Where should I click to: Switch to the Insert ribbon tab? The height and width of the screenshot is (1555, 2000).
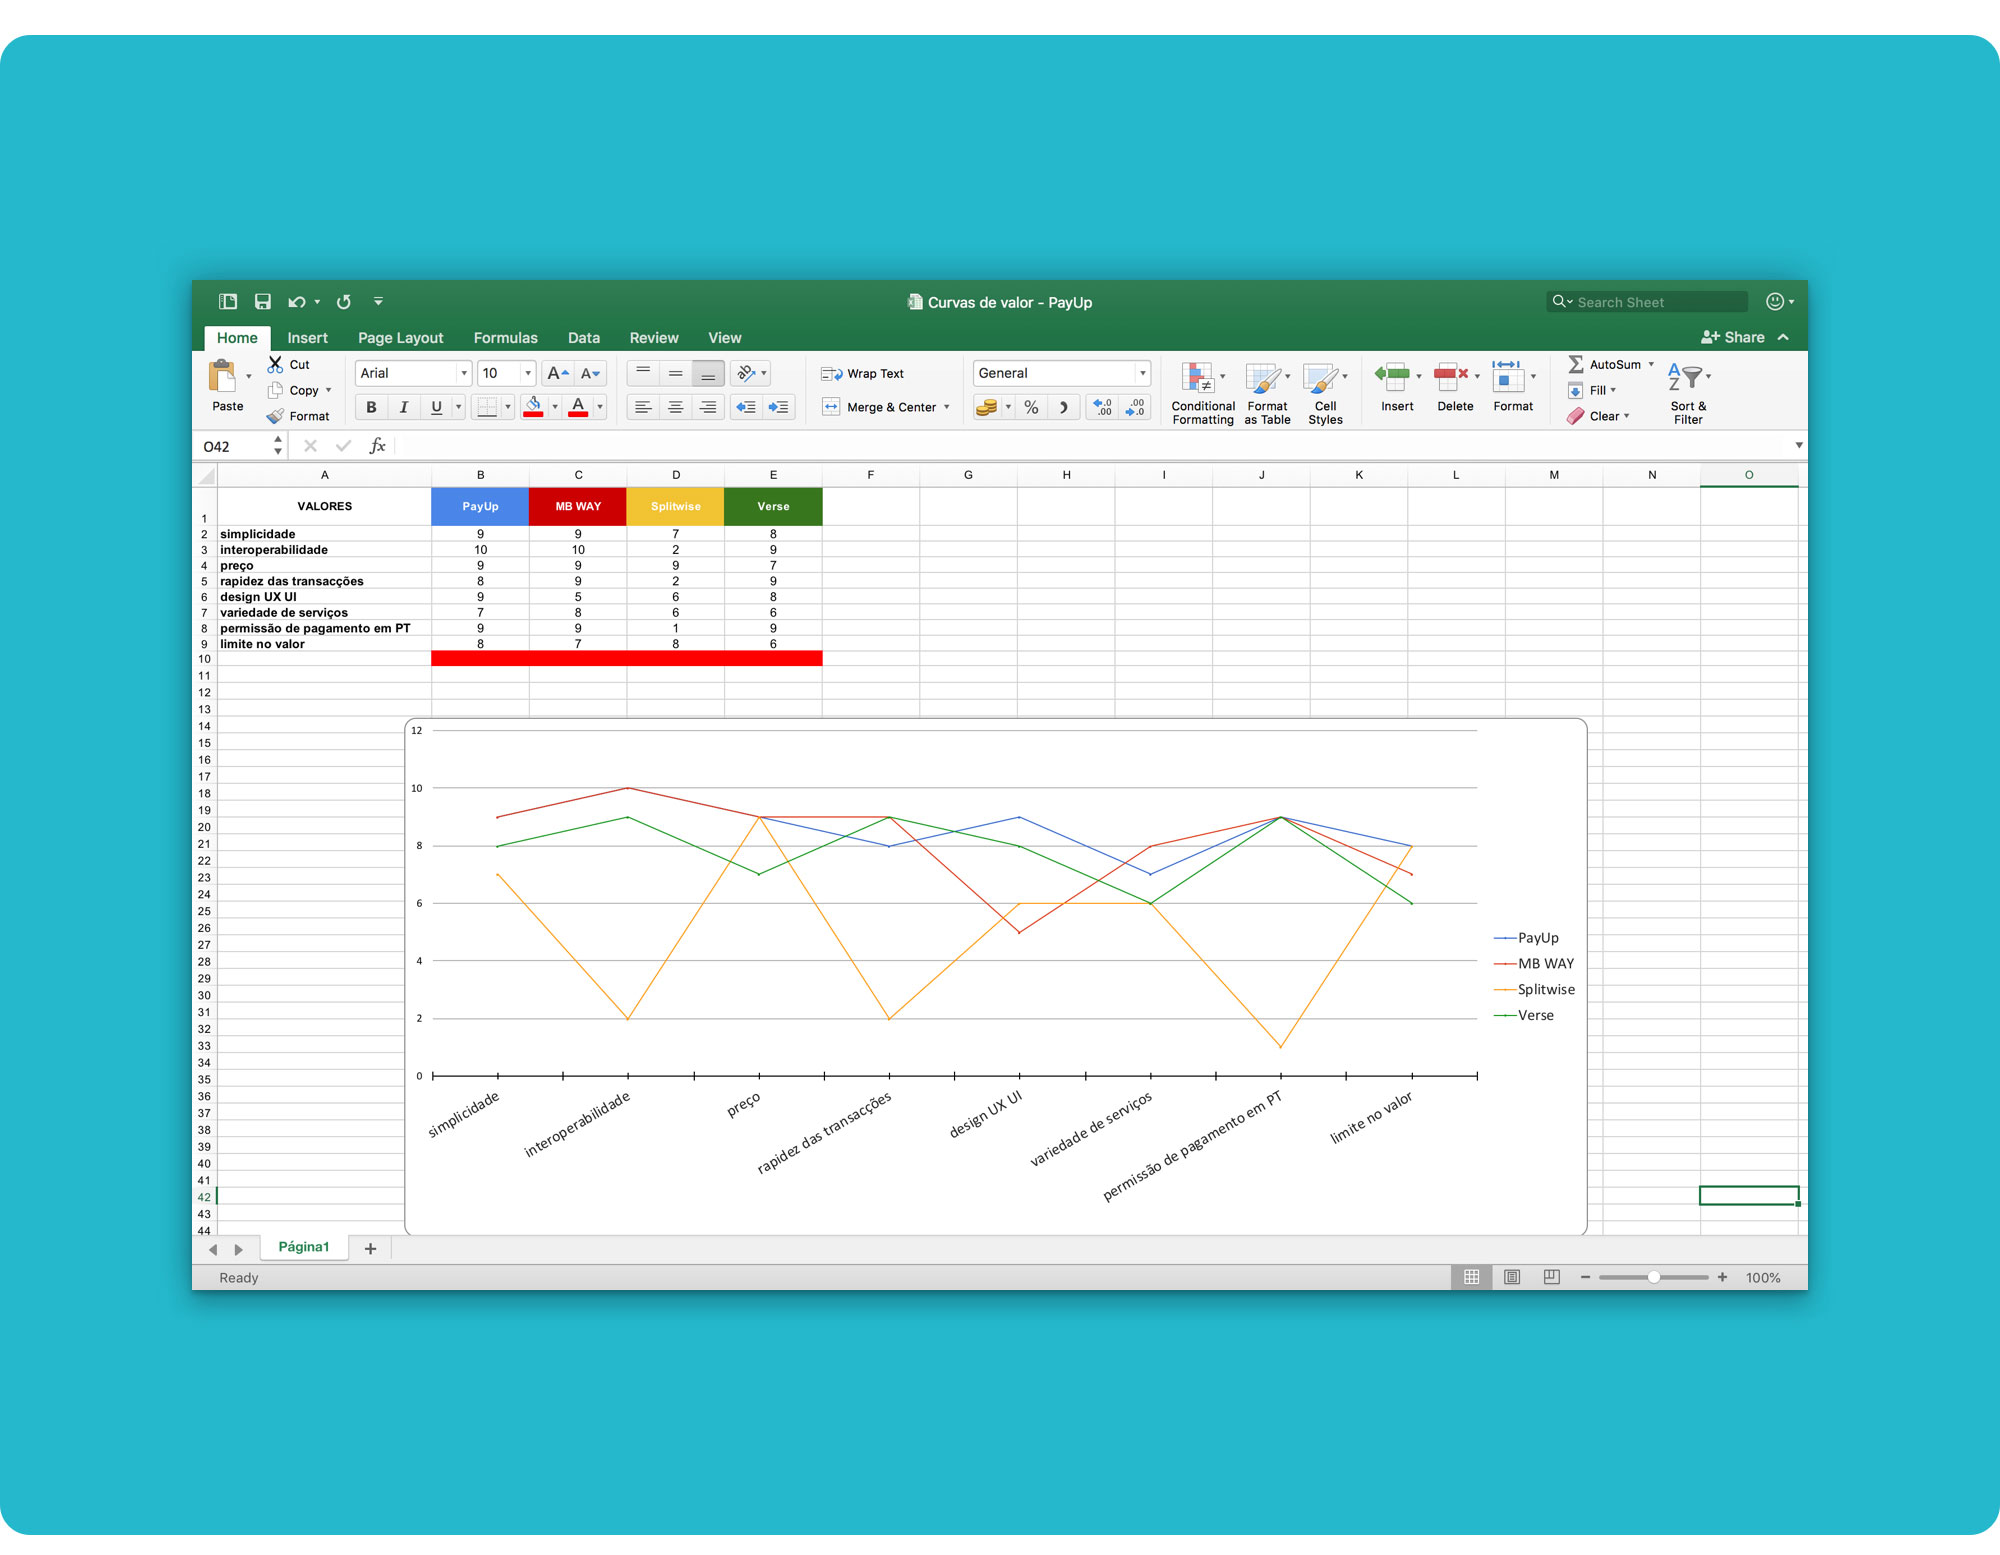307,338
